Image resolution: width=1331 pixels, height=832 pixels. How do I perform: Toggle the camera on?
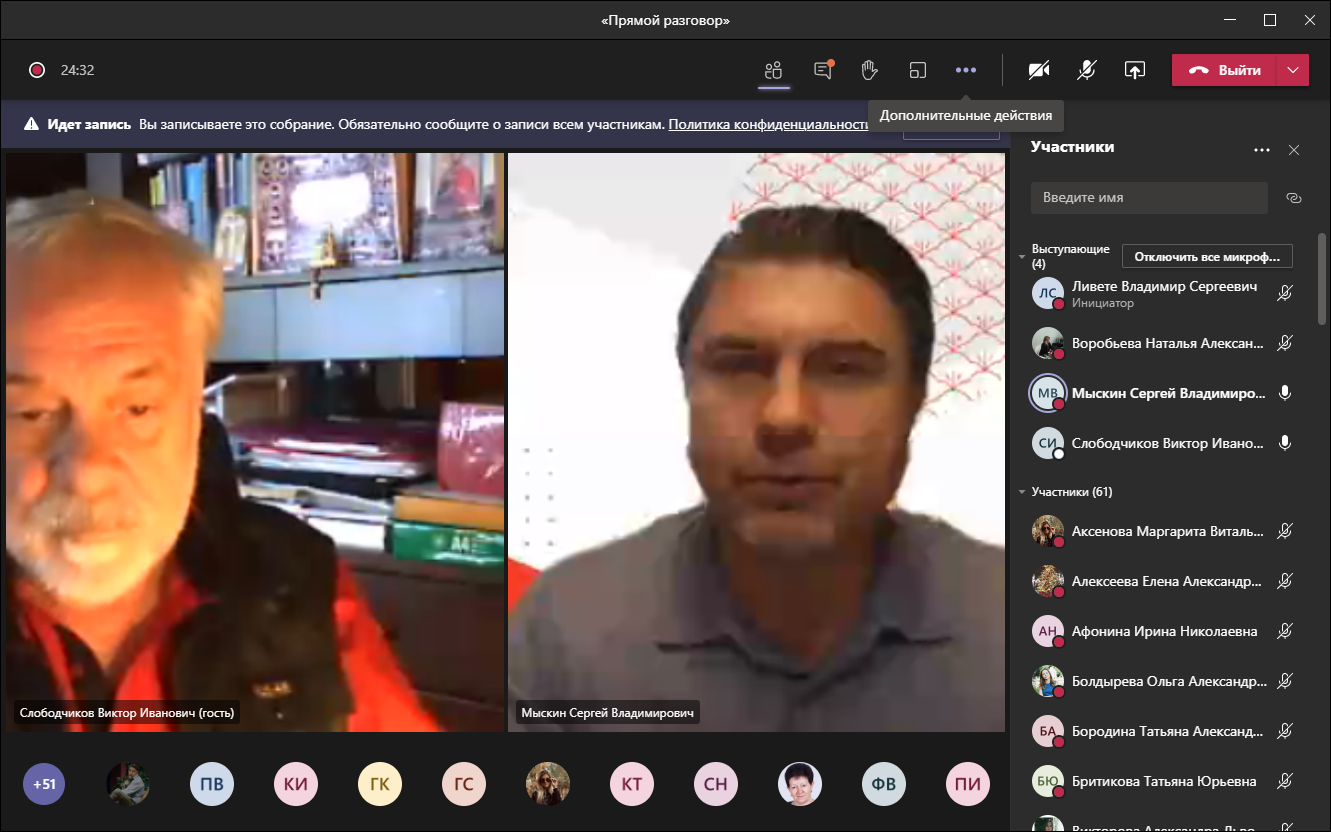point(1039,70)
